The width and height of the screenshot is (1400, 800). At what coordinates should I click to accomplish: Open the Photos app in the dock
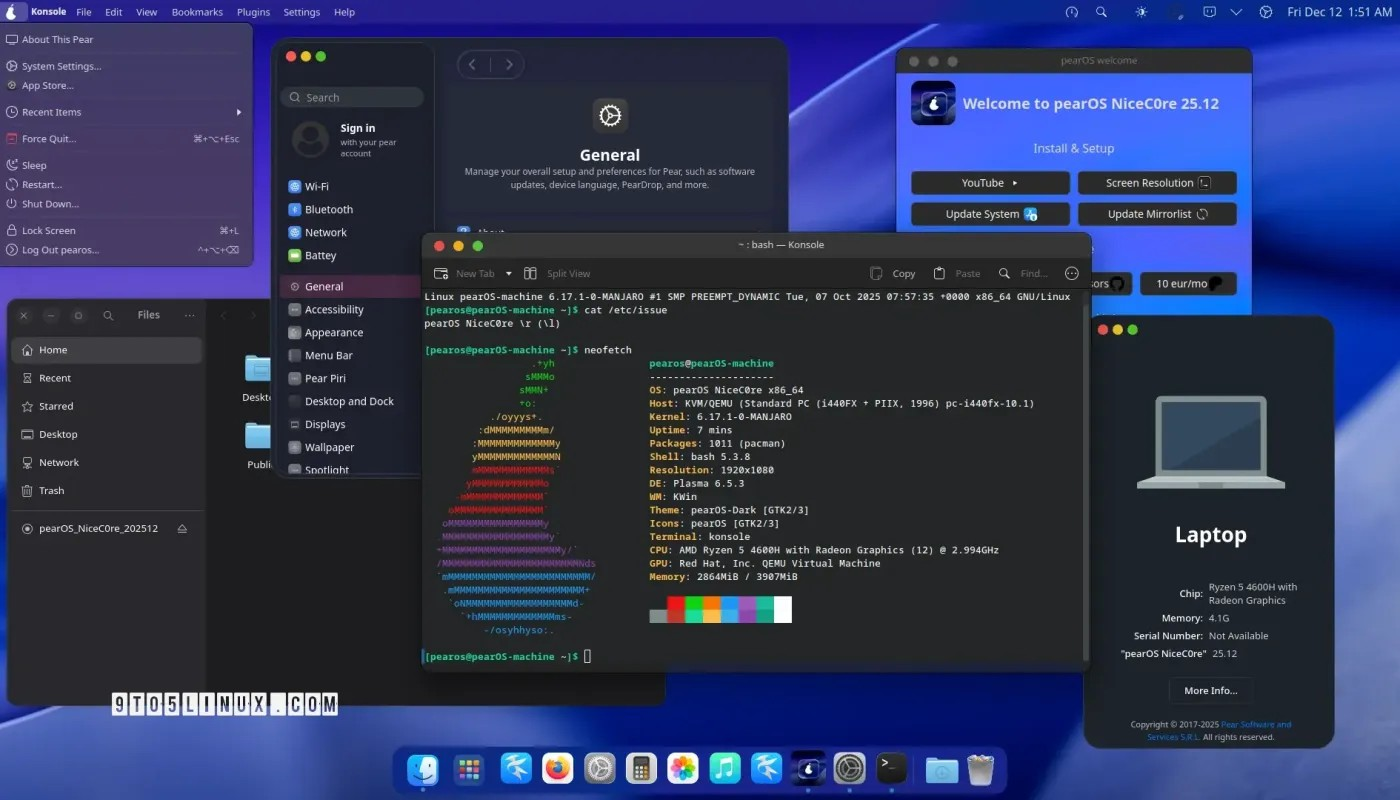point(683,768)
